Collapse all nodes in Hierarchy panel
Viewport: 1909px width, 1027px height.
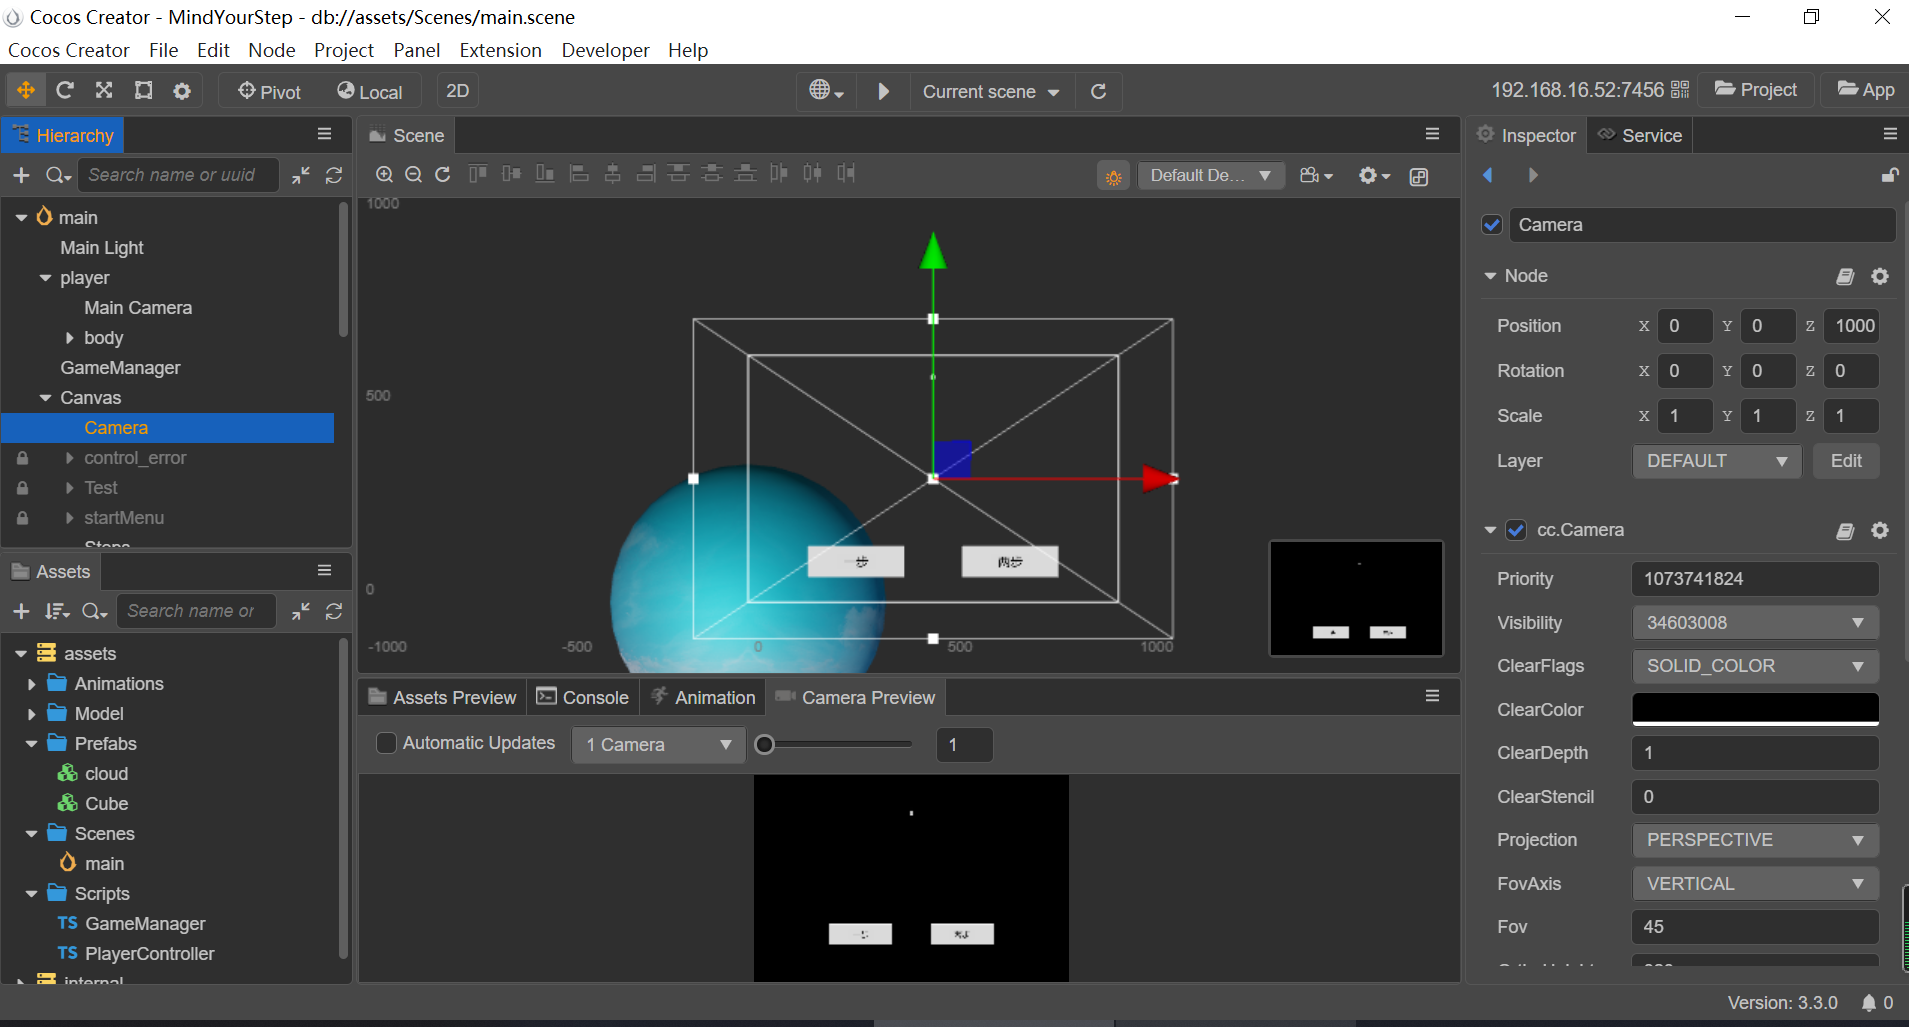(301, 175)
